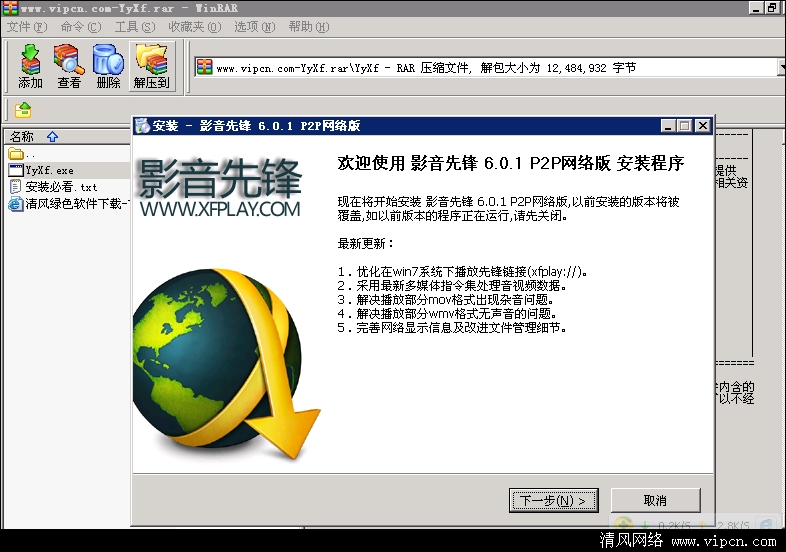
Task: Open the 工具(S) menu in WinRAR
Action: (x=135, y=27)
